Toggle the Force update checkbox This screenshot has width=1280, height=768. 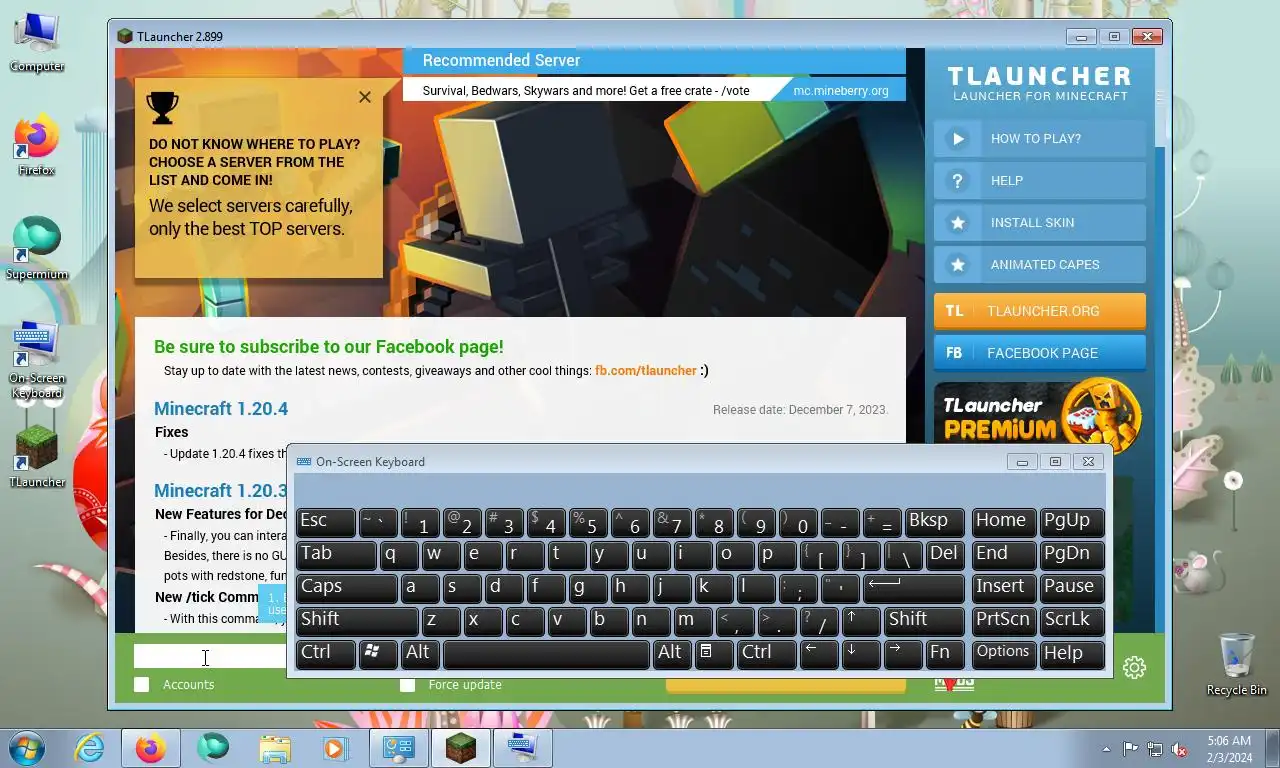pos(407,685)
